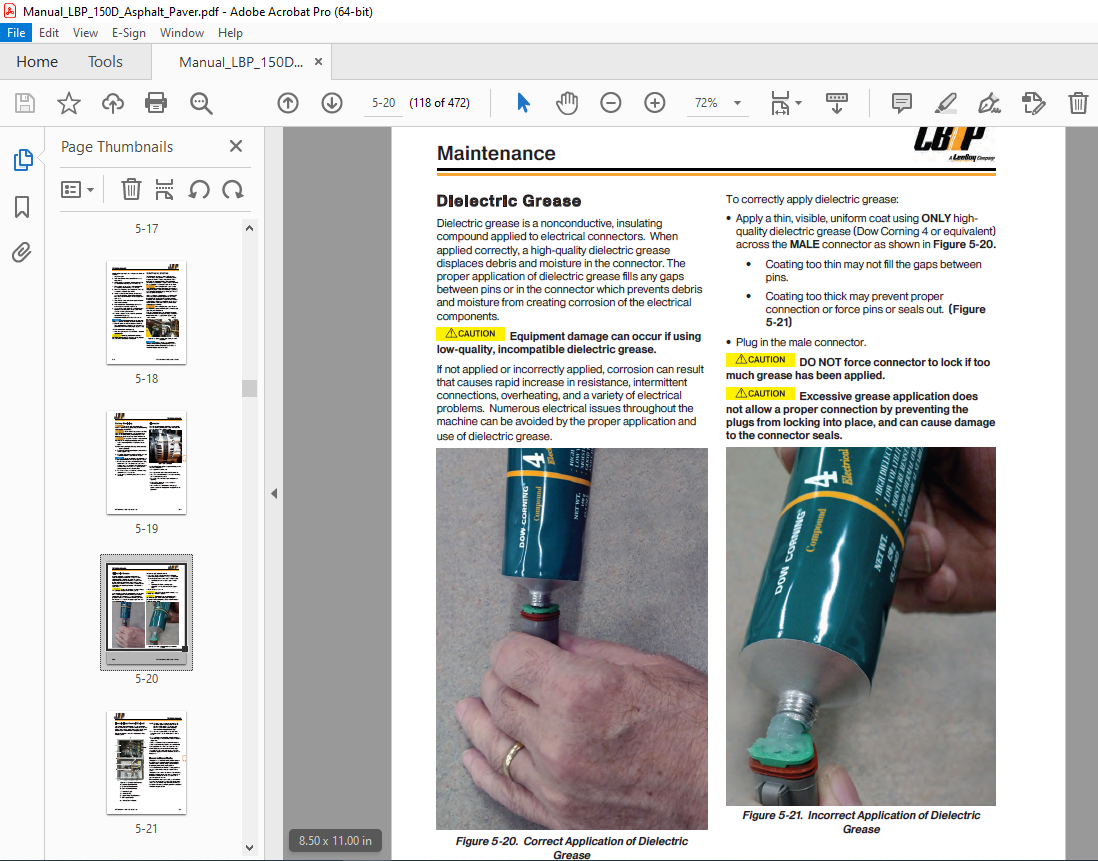The height and width of the screenshot is (861, 1098).
Task: Choose the Selection arrow tool
Action: pyautogui.click(x=523, y=104)
